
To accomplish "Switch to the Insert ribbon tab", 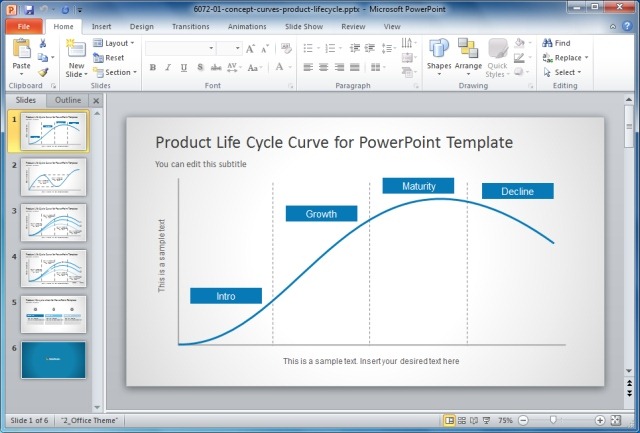I will click(x=101, y=27).
